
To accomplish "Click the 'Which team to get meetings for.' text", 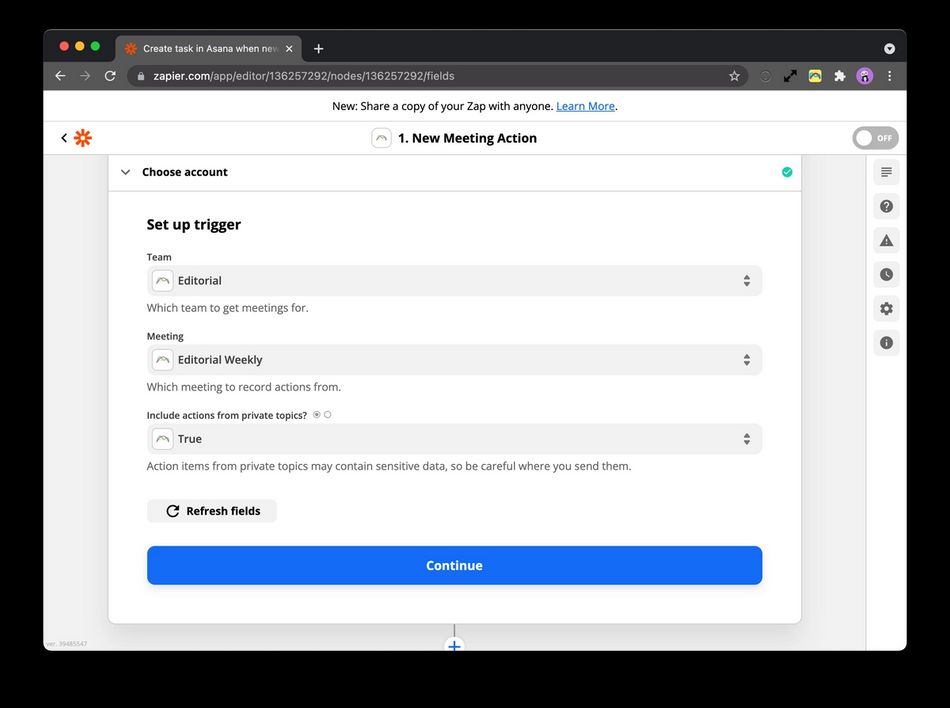I will pyautogui.click(x=228, y=308).
